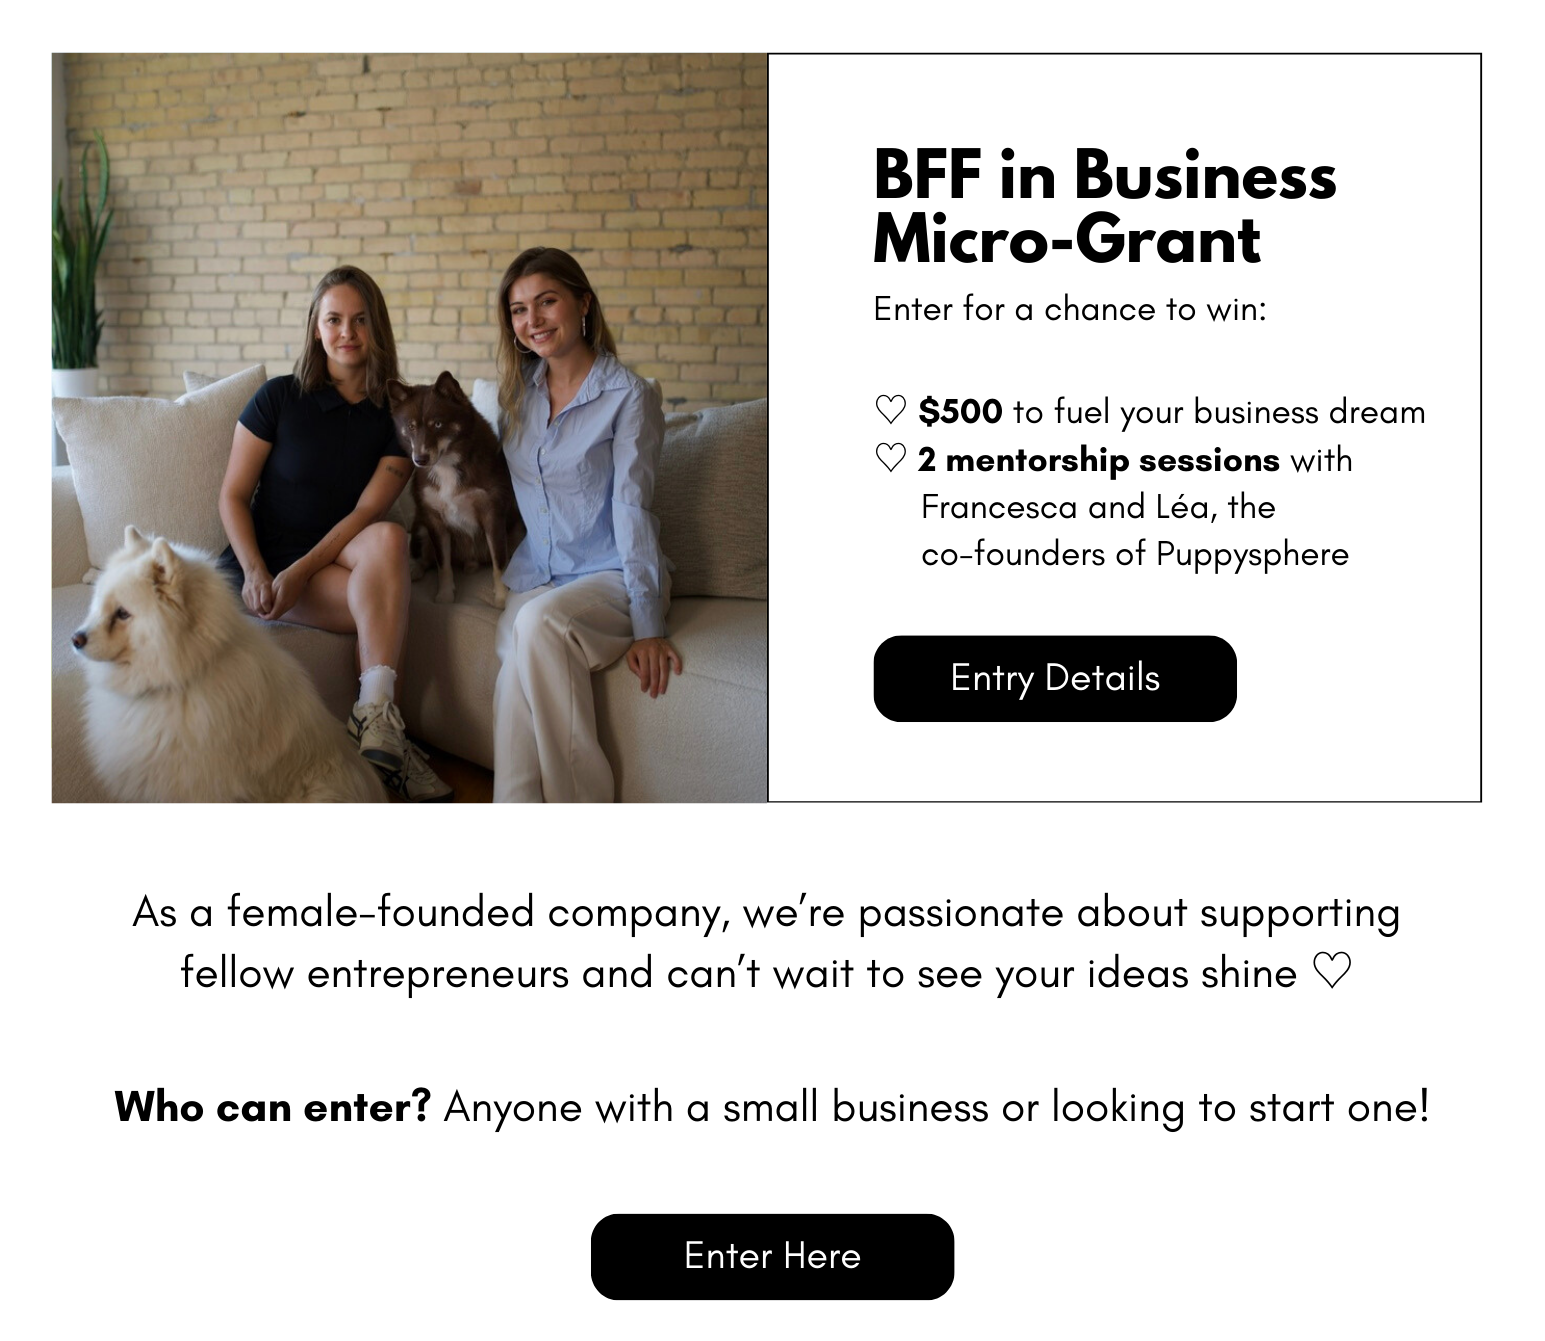
Task: Click the 'As a female-founded company' paragraph
Action: pos(766,942)
